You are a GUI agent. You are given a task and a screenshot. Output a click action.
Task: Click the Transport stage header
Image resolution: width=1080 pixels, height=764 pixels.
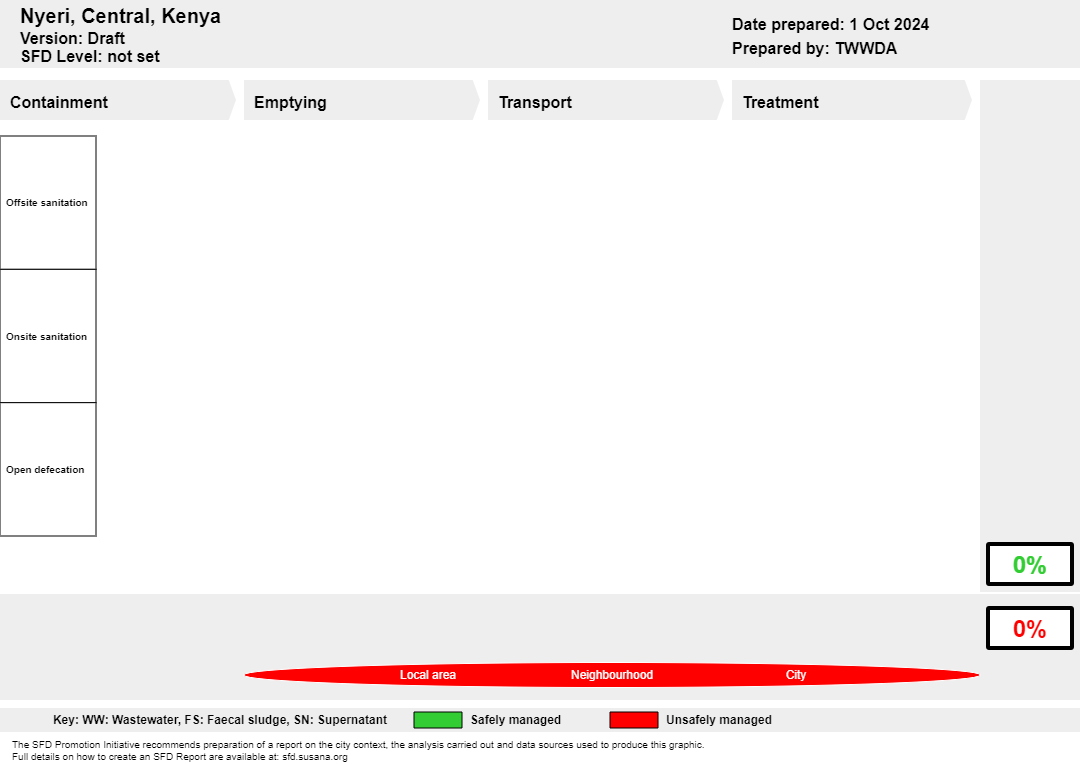[605, 101]
